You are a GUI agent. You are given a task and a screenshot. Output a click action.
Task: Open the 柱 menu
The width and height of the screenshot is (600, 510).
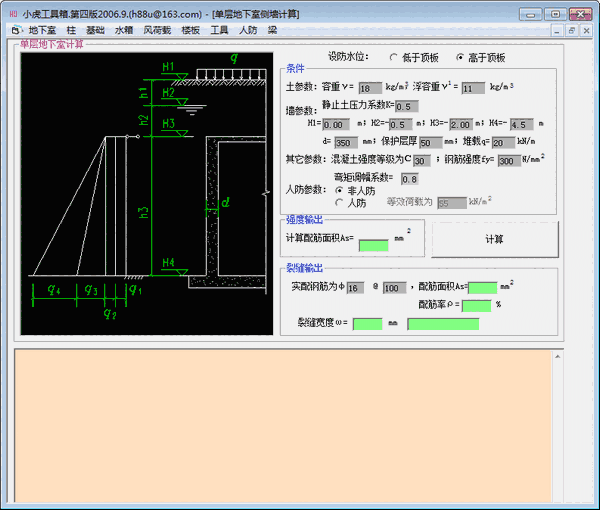click(71, 31)
